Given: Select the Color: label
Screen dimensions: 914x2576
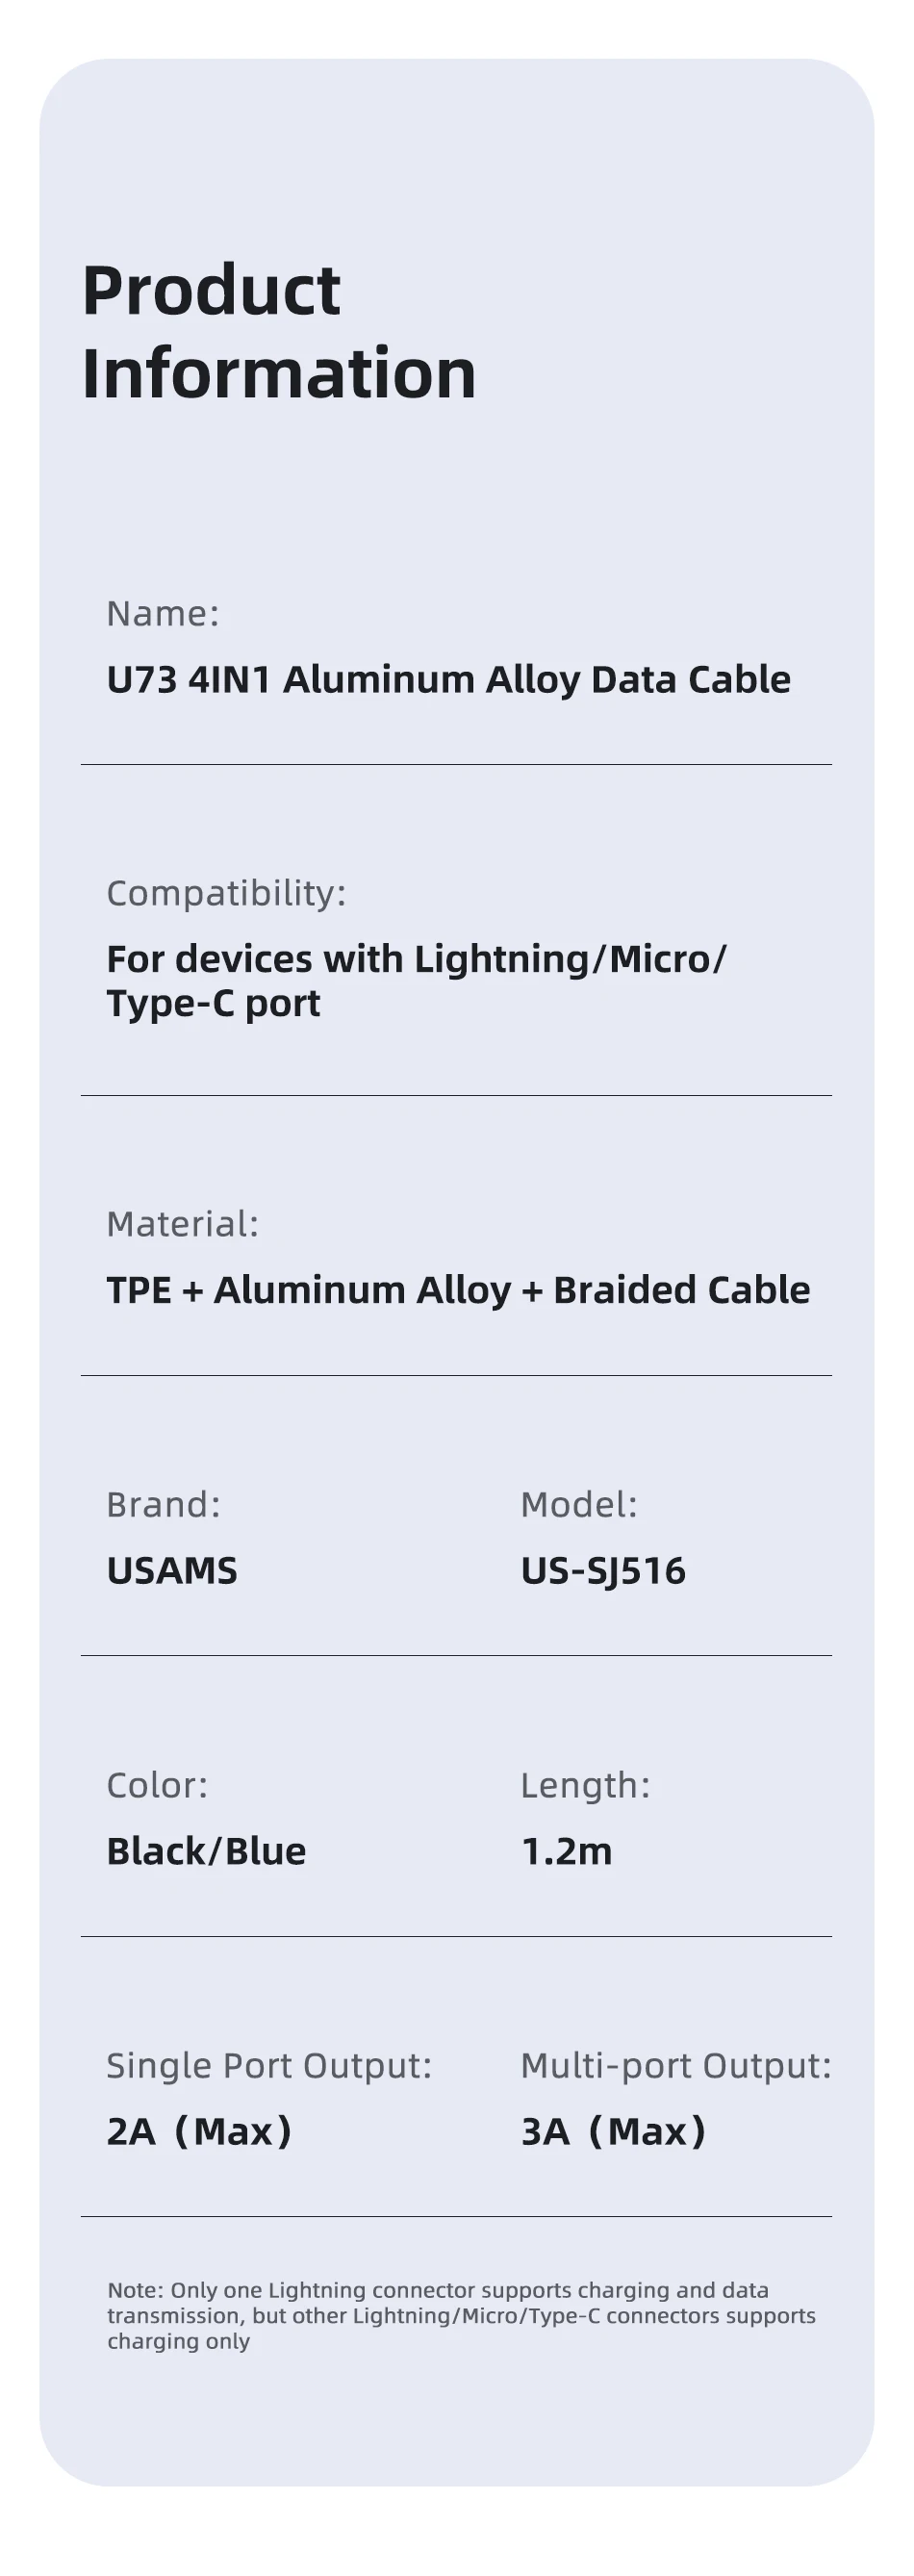Looking at the screenshot, I should click(x=157, y=1785).
